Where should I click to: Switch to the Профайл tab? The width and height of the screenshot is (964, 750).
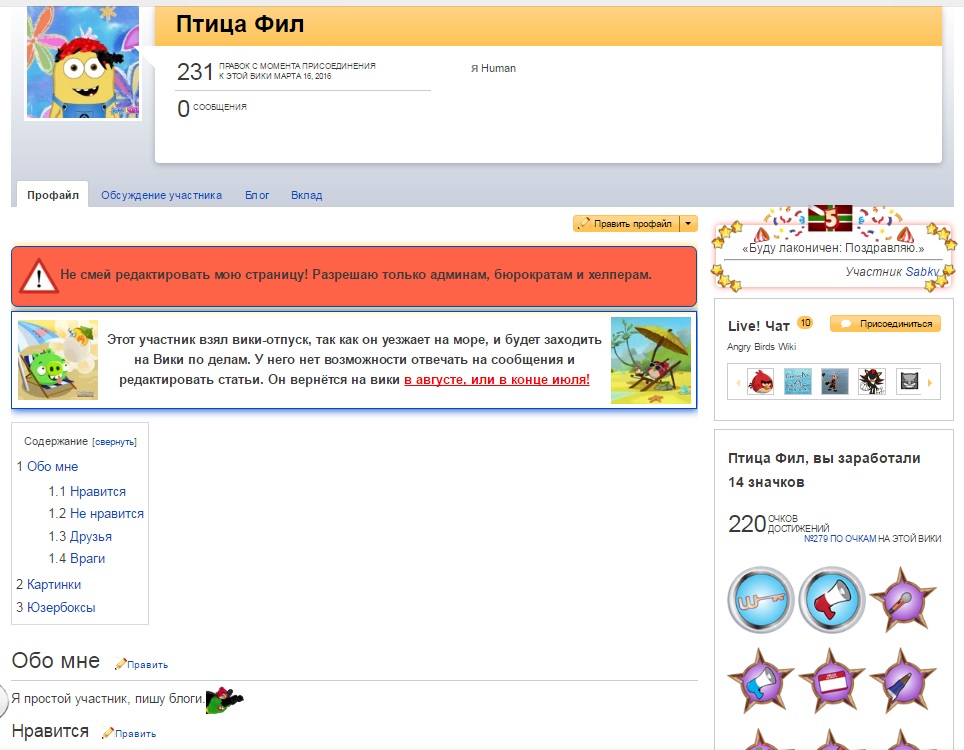(53, 195)
